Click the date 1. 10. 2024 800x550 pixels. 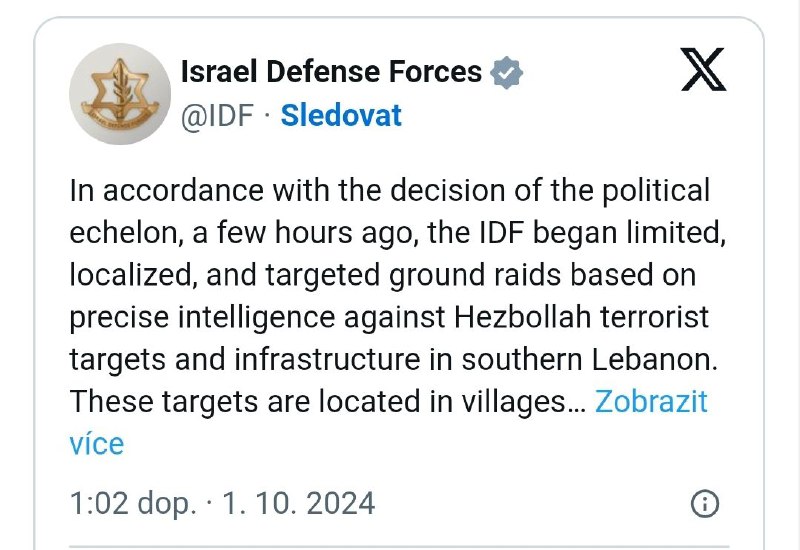pyautogui.click(x=298, y=503)
